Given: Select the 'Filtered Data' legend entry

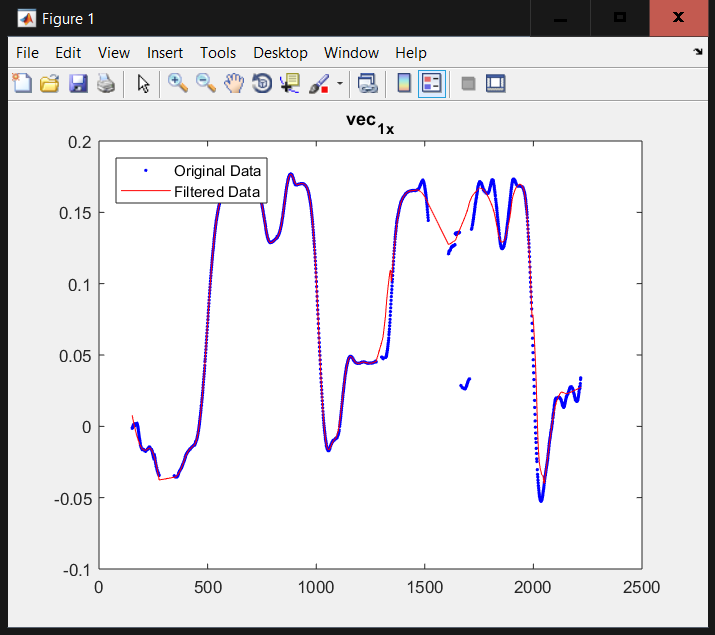Looking at the screenshot, I should point(217,192).
